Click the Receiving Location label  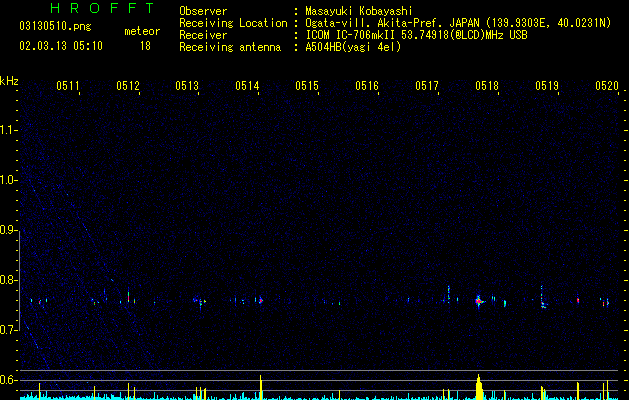click(233, 23)
